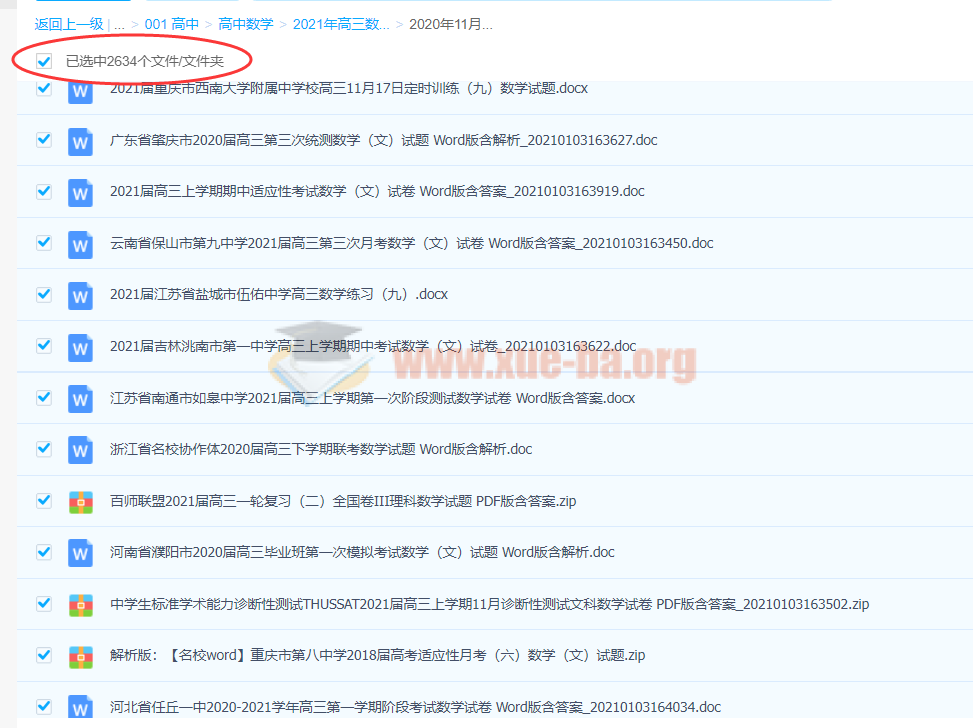Viewport: 973px width, 728px height.
Task: Click zip icon for 解析版 重庆市第八中学 file
Action: pos(80,657)
